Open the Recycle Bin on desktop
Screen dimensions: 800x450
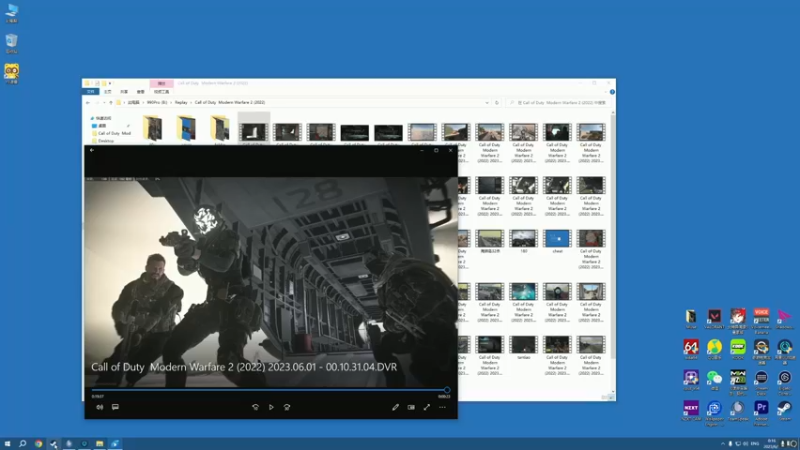11,44
